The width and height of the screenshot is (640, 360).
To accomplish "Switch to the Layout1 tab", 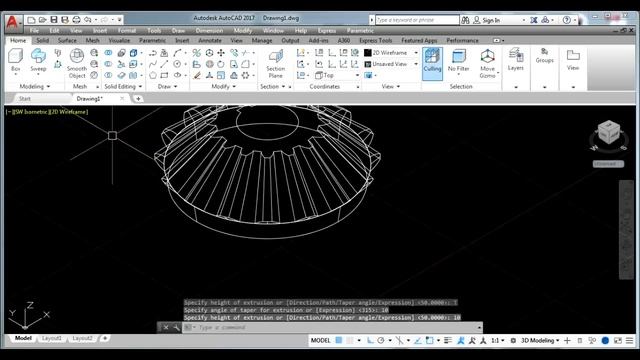I will tap(51, 338).
